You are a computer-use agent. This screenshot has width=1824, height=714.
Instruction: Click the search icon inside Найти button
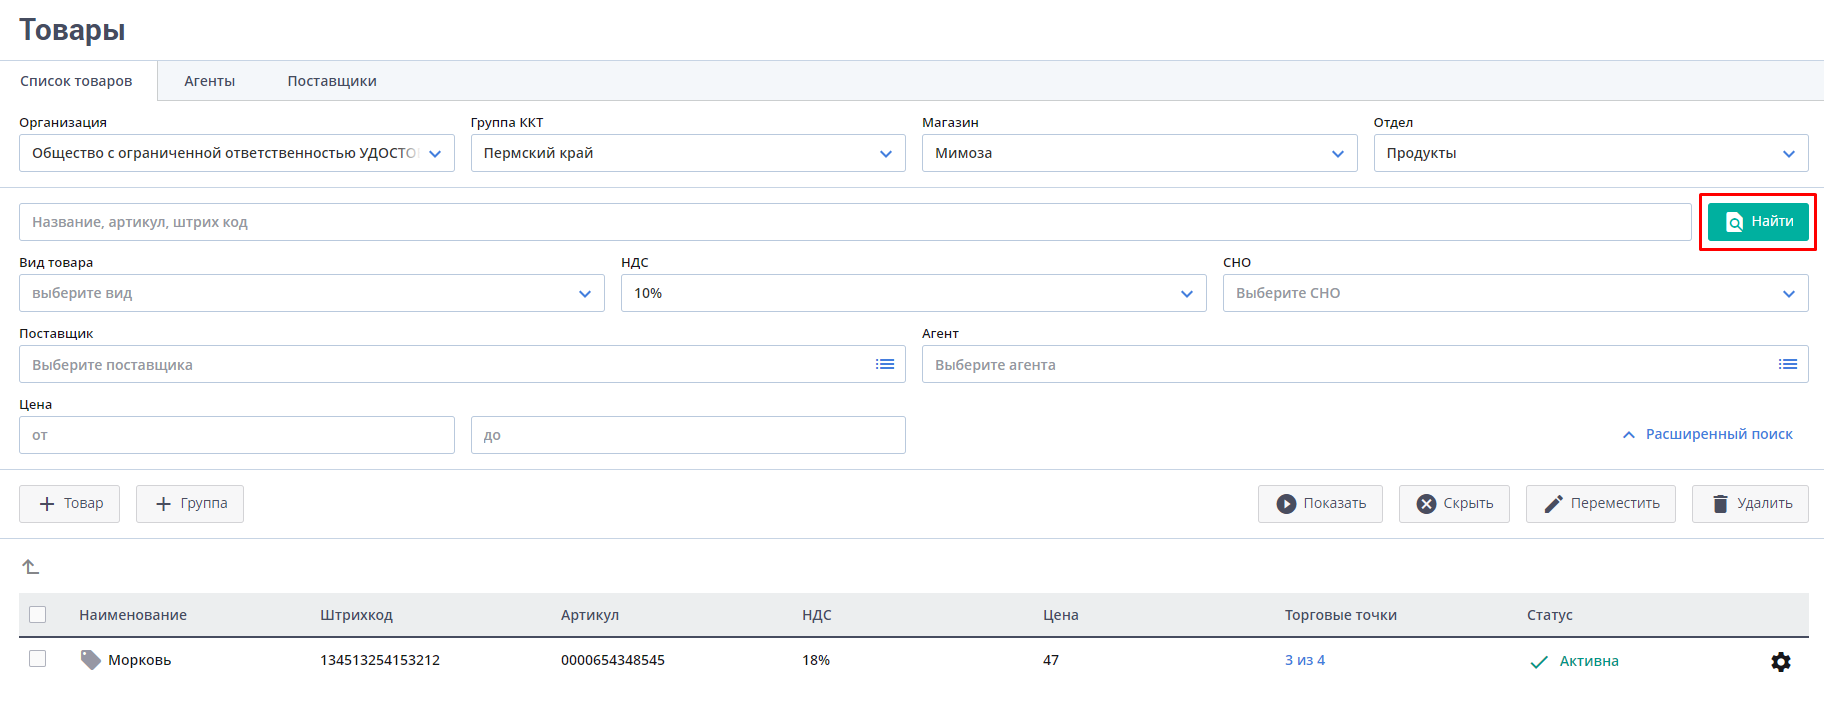(1735, 222)
